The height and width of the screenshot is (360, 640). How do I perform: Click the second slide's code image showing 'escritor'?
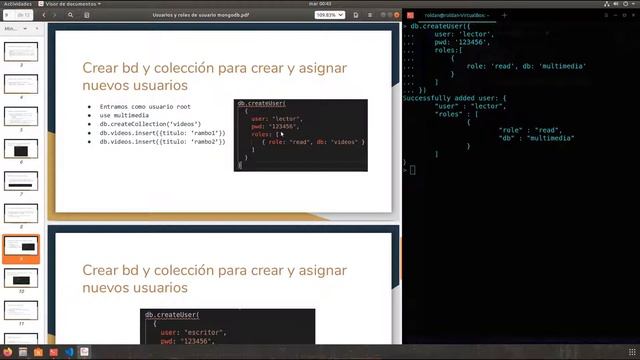[228, 327]
